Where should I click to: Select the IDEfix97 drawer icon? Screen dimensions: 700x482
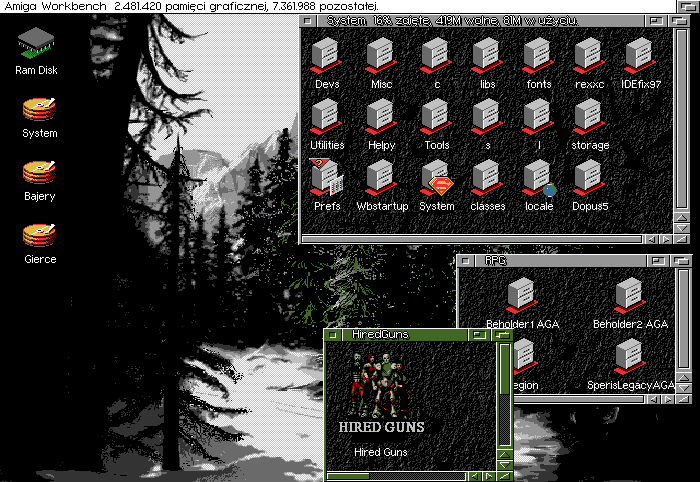641,63
